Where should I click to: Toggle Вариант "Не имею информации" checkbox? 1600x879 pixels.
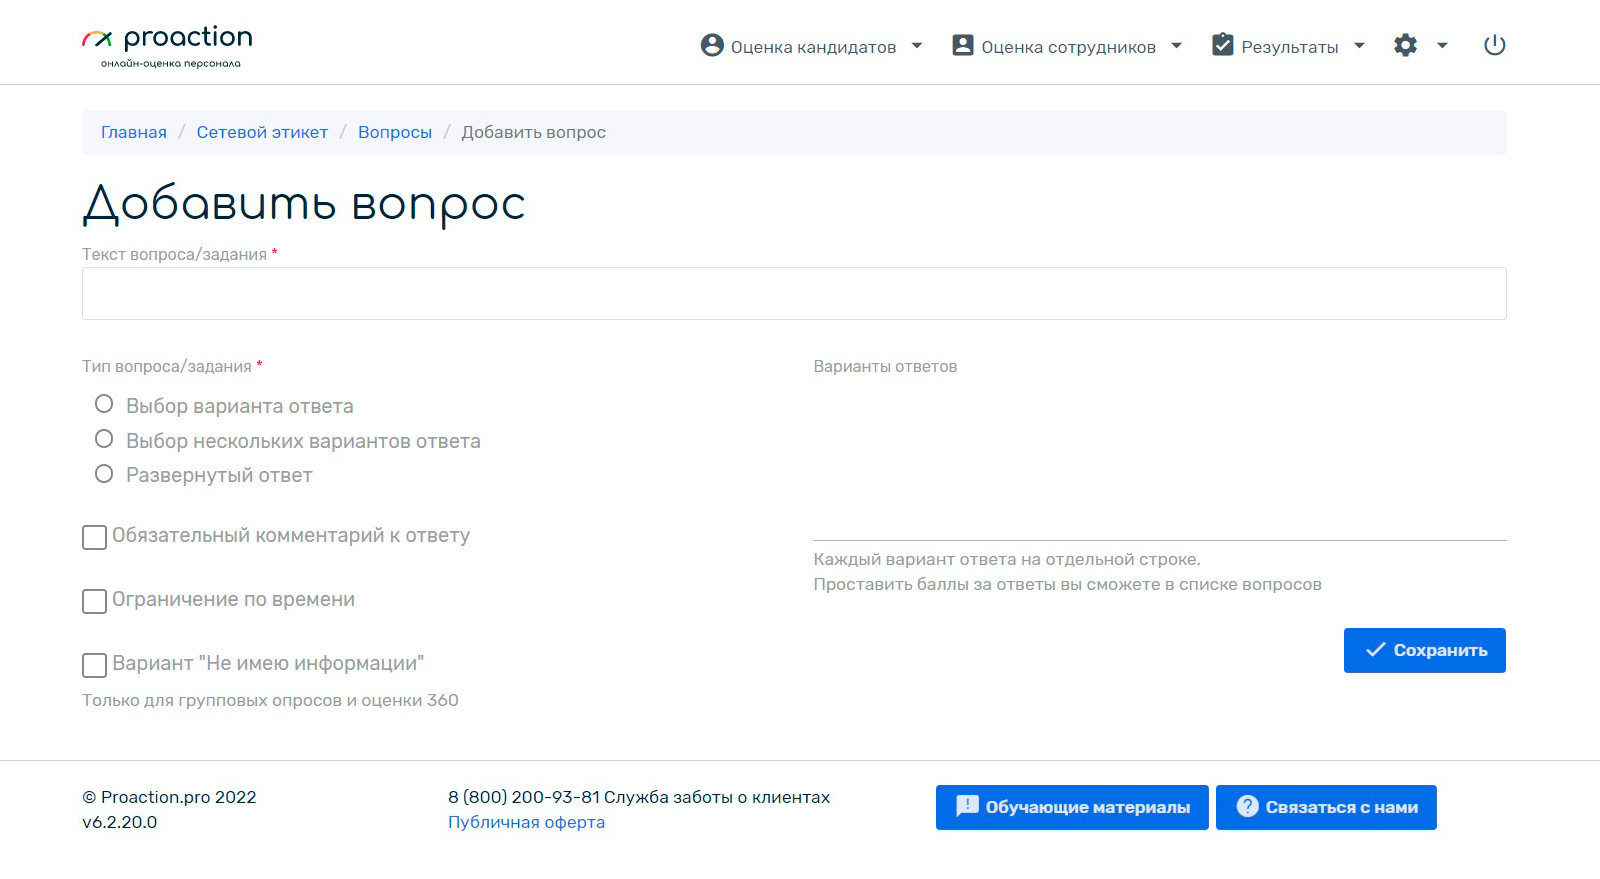coord(94,665)
